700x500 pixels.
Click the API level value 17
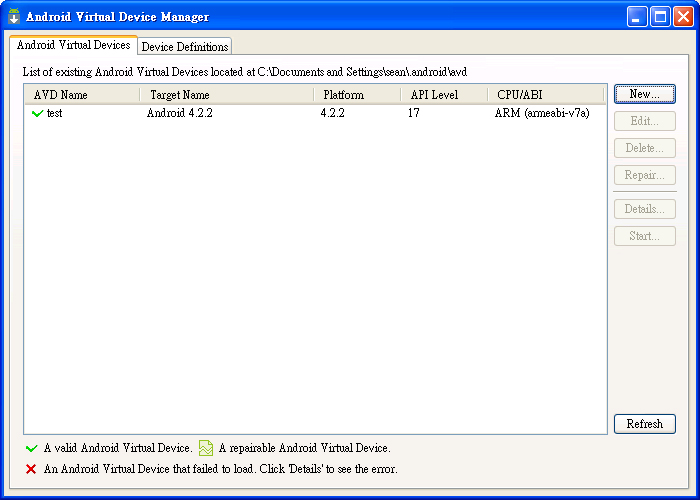(x=413, y=113)
